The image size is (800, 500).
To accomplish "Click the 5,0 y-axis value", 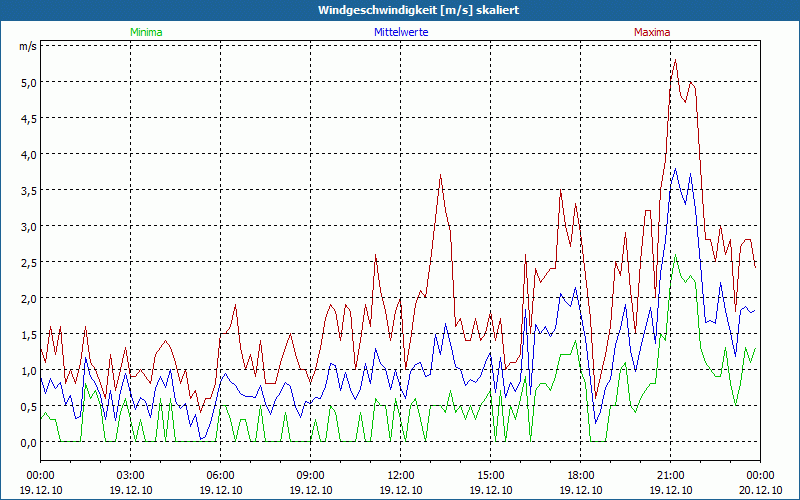I will [29, 82].
